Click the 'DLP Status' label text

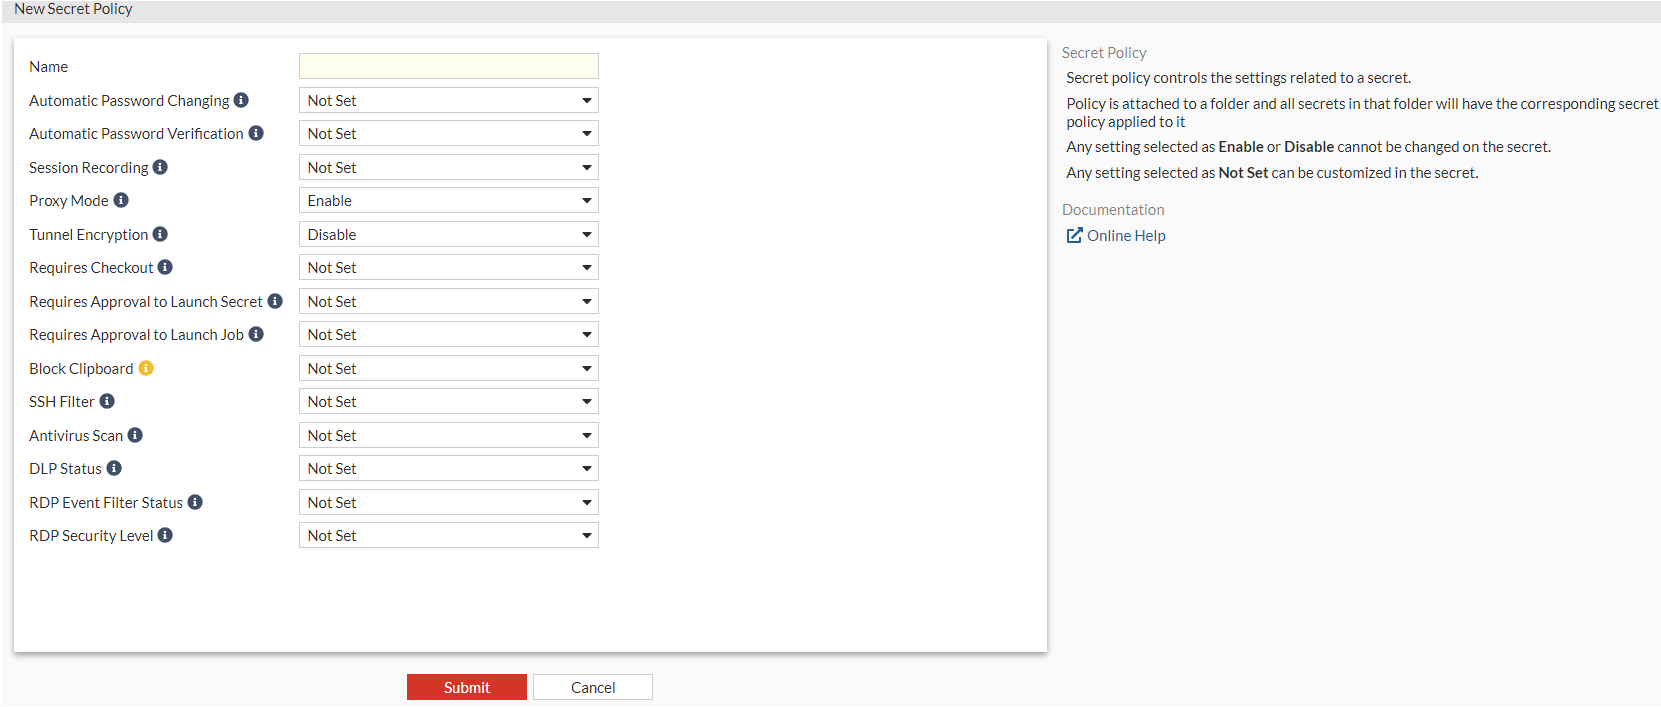[x=66, y=468]
